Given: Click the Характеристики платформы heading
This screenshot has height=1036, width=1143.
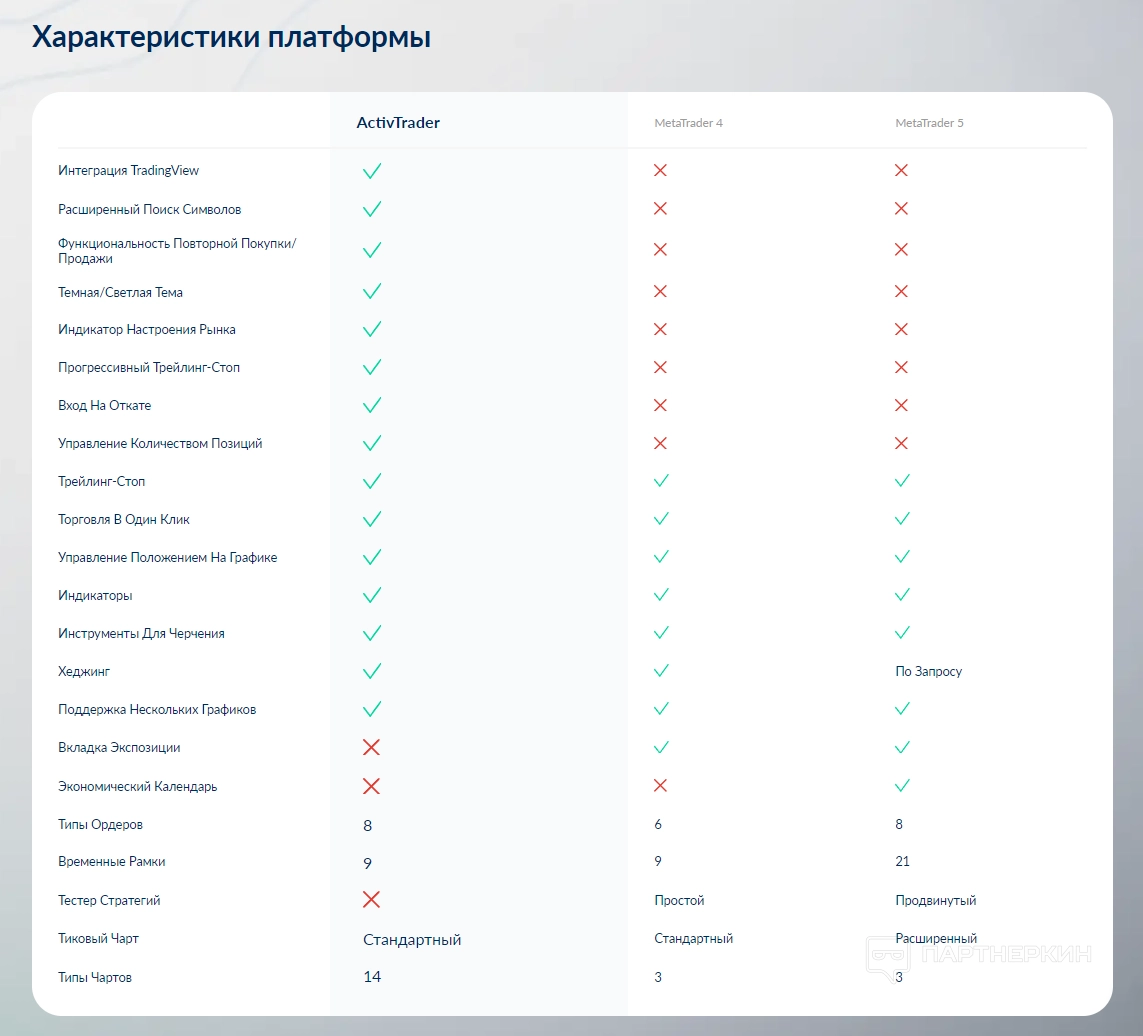Looking at the screenshot, I should [x=231, y=36].
